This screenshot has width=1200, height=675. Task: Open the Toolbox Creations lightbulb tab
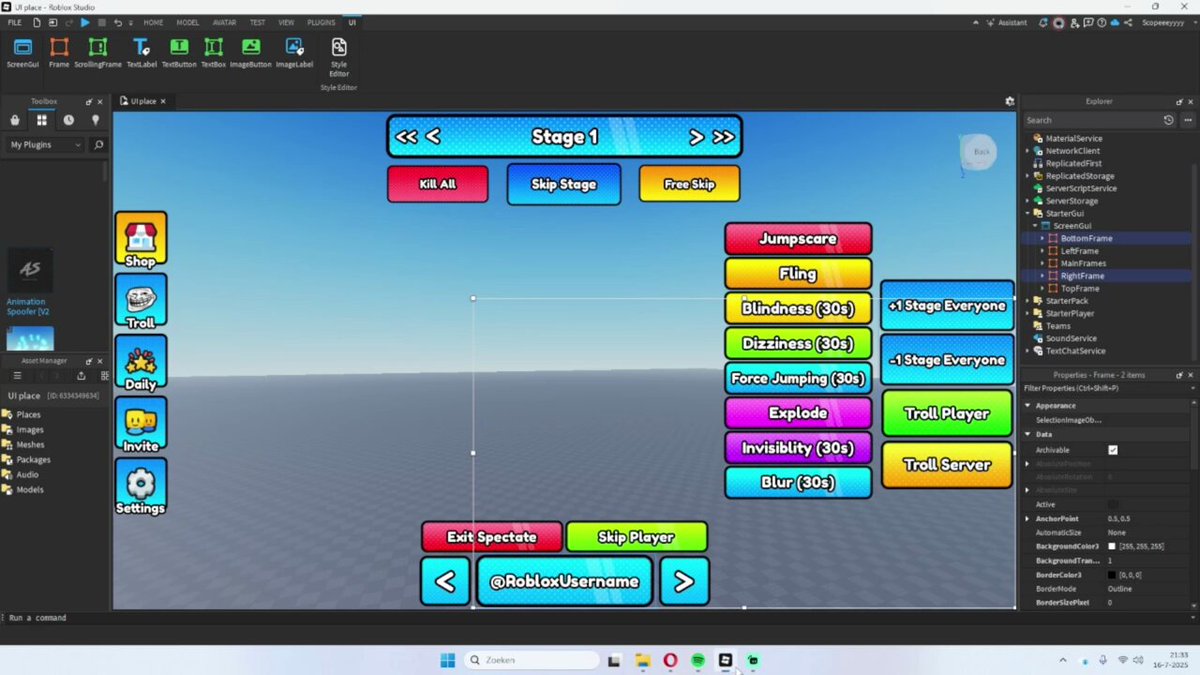pos(96,120)
